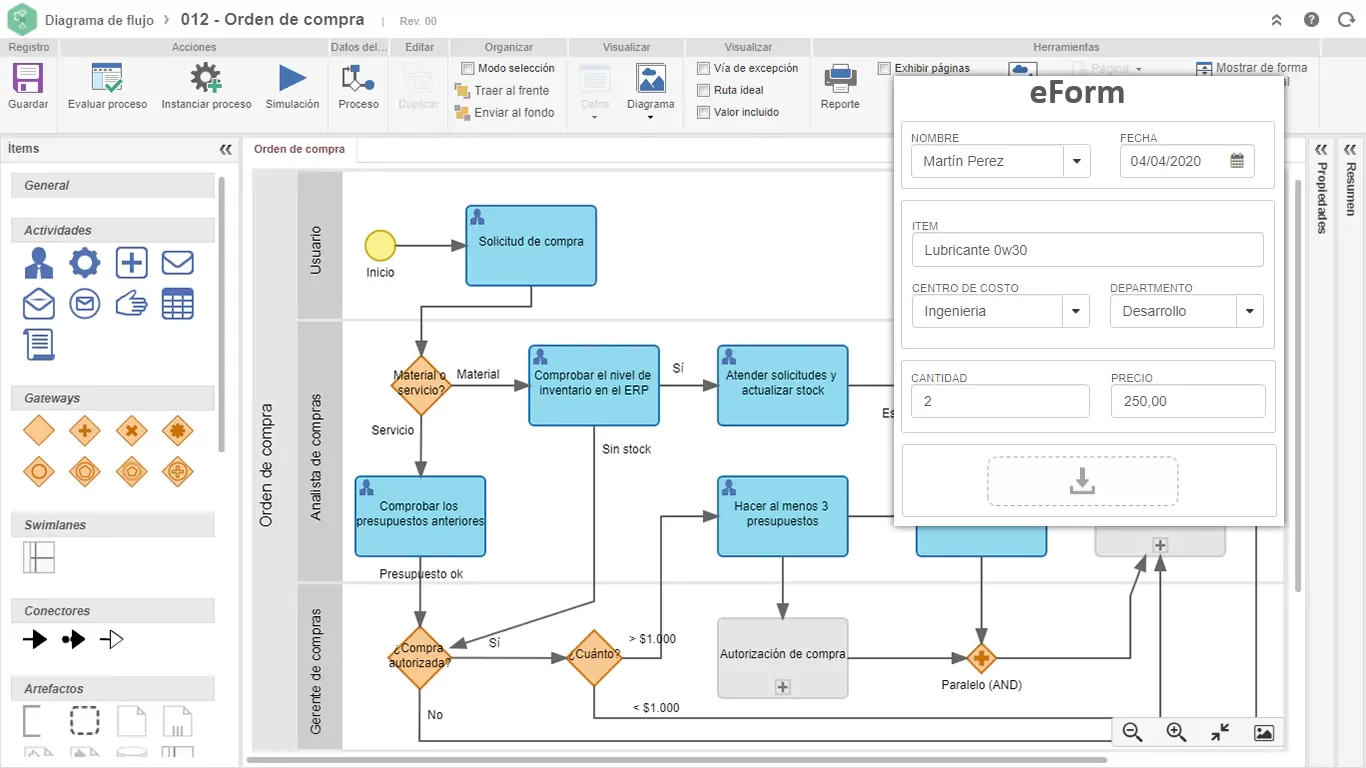Collapse the Ítems panel
1366x768 pixels.
pos(226,149)
